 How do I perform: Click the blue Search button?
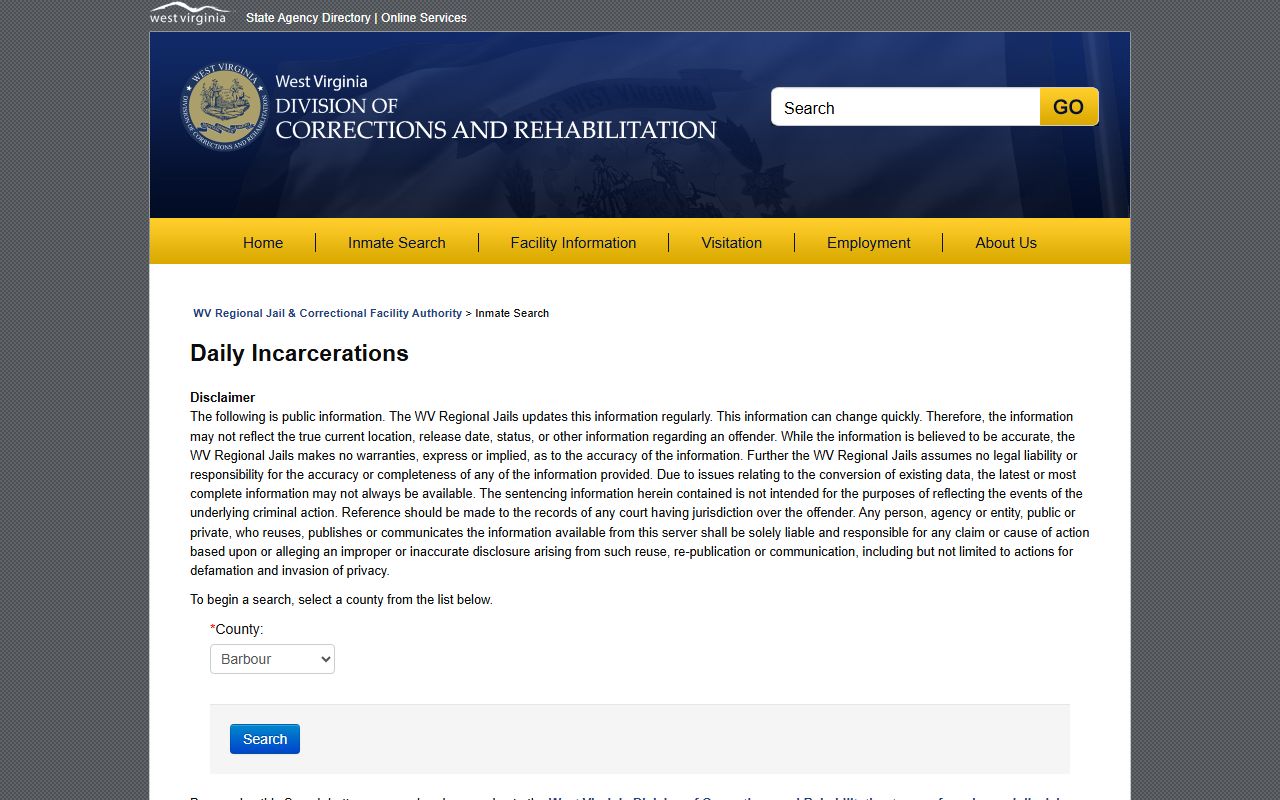coord(265,739)
